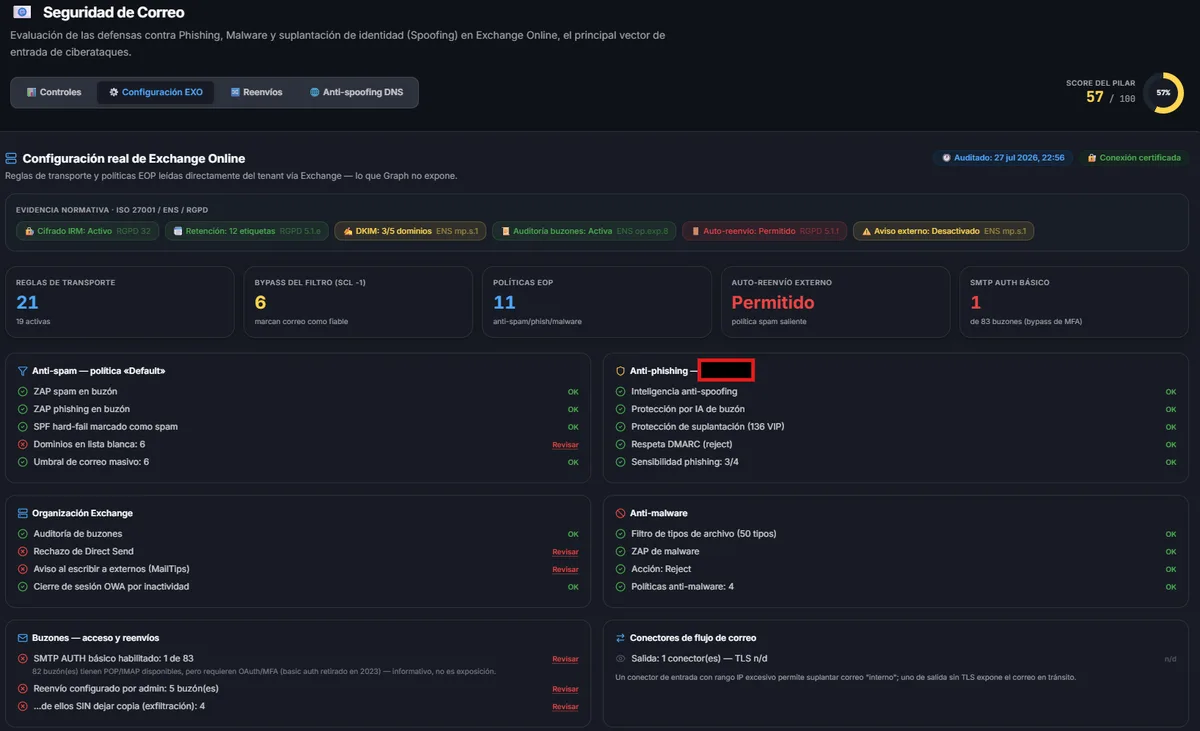Click the Bypass del filtro (SCL -1) card
The width and height of the screenshot is (1200, 731).
pos(358,302)
